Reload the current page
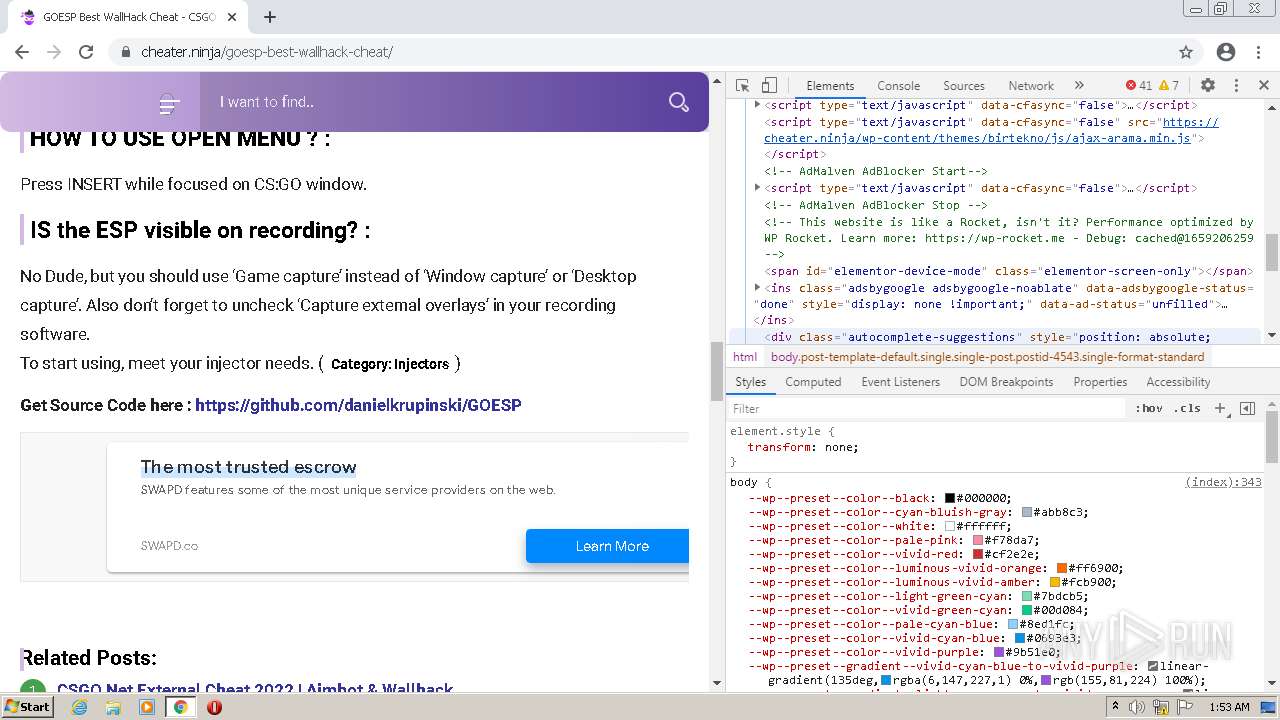 [x=86, y=52]
